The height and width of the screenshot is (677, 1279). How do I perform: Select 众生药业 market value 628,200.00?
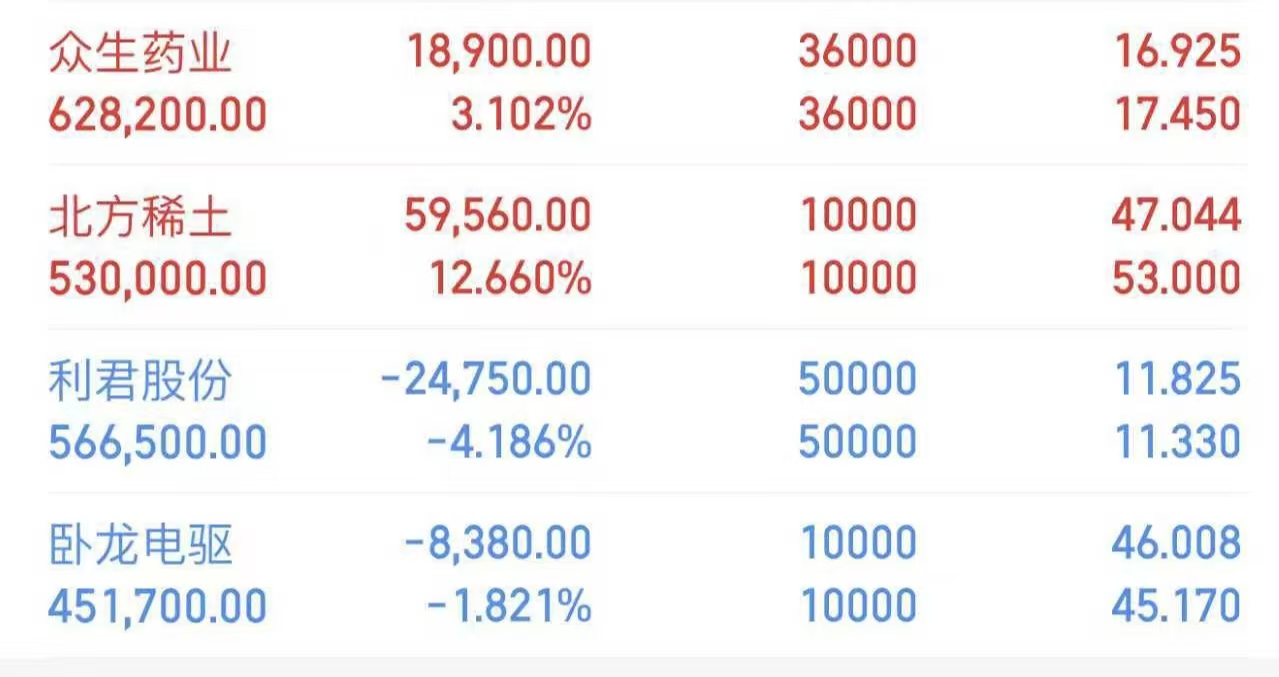(x=158, y=115)
